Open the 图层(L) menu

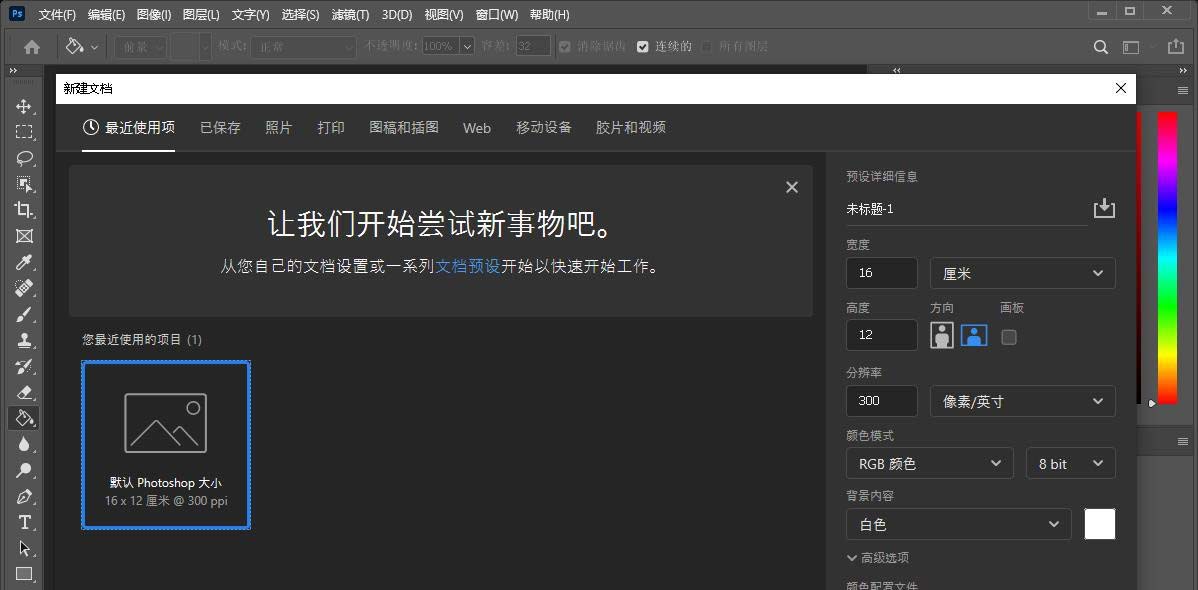pyautogui.click(x=199, y=15)
